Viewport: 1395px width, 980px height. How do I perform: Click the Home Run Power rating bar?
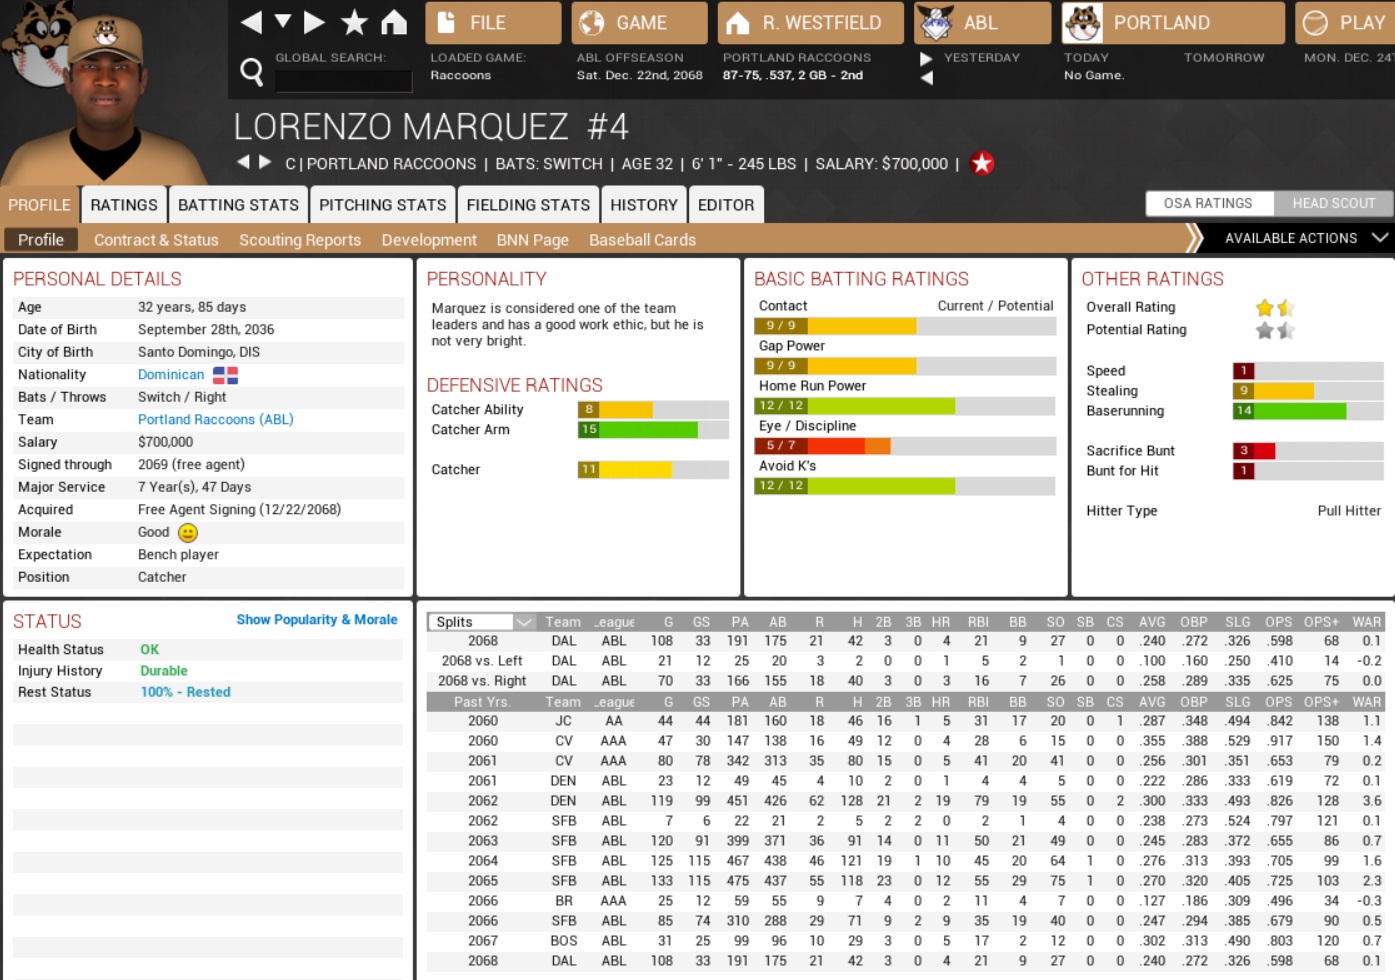904,406
